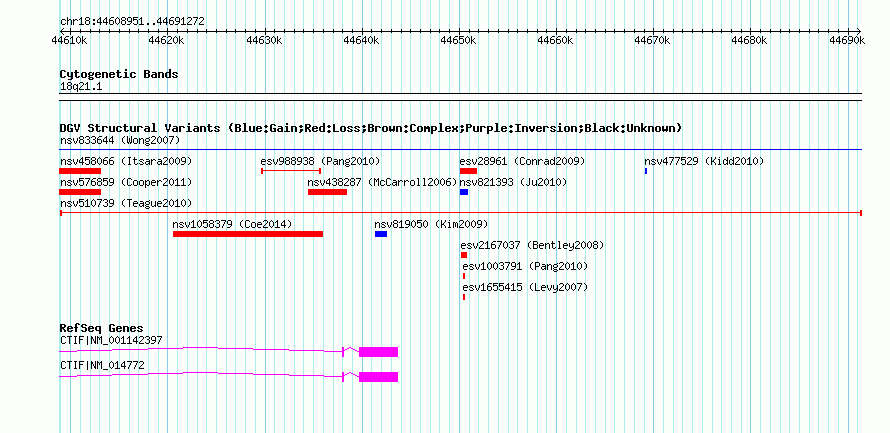Click the CTIF|NM_001142397 gene label

tap(111, 340)
